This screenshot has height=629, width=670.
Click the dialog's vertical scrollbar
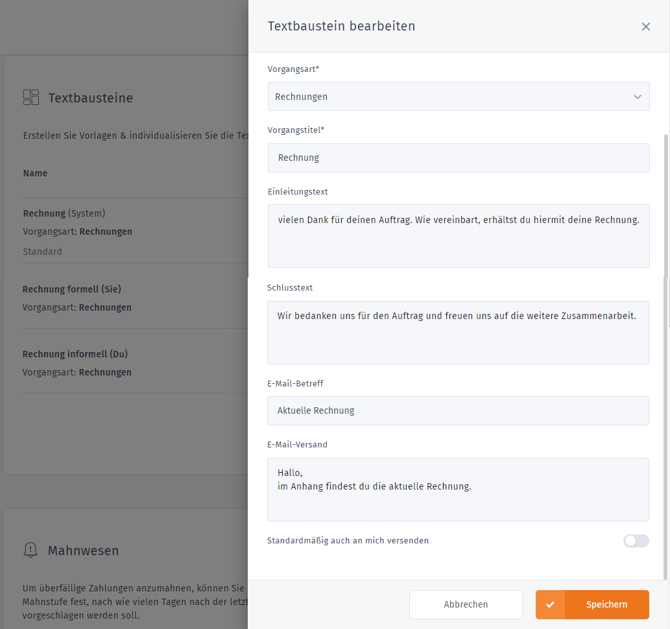click(665, 350)
